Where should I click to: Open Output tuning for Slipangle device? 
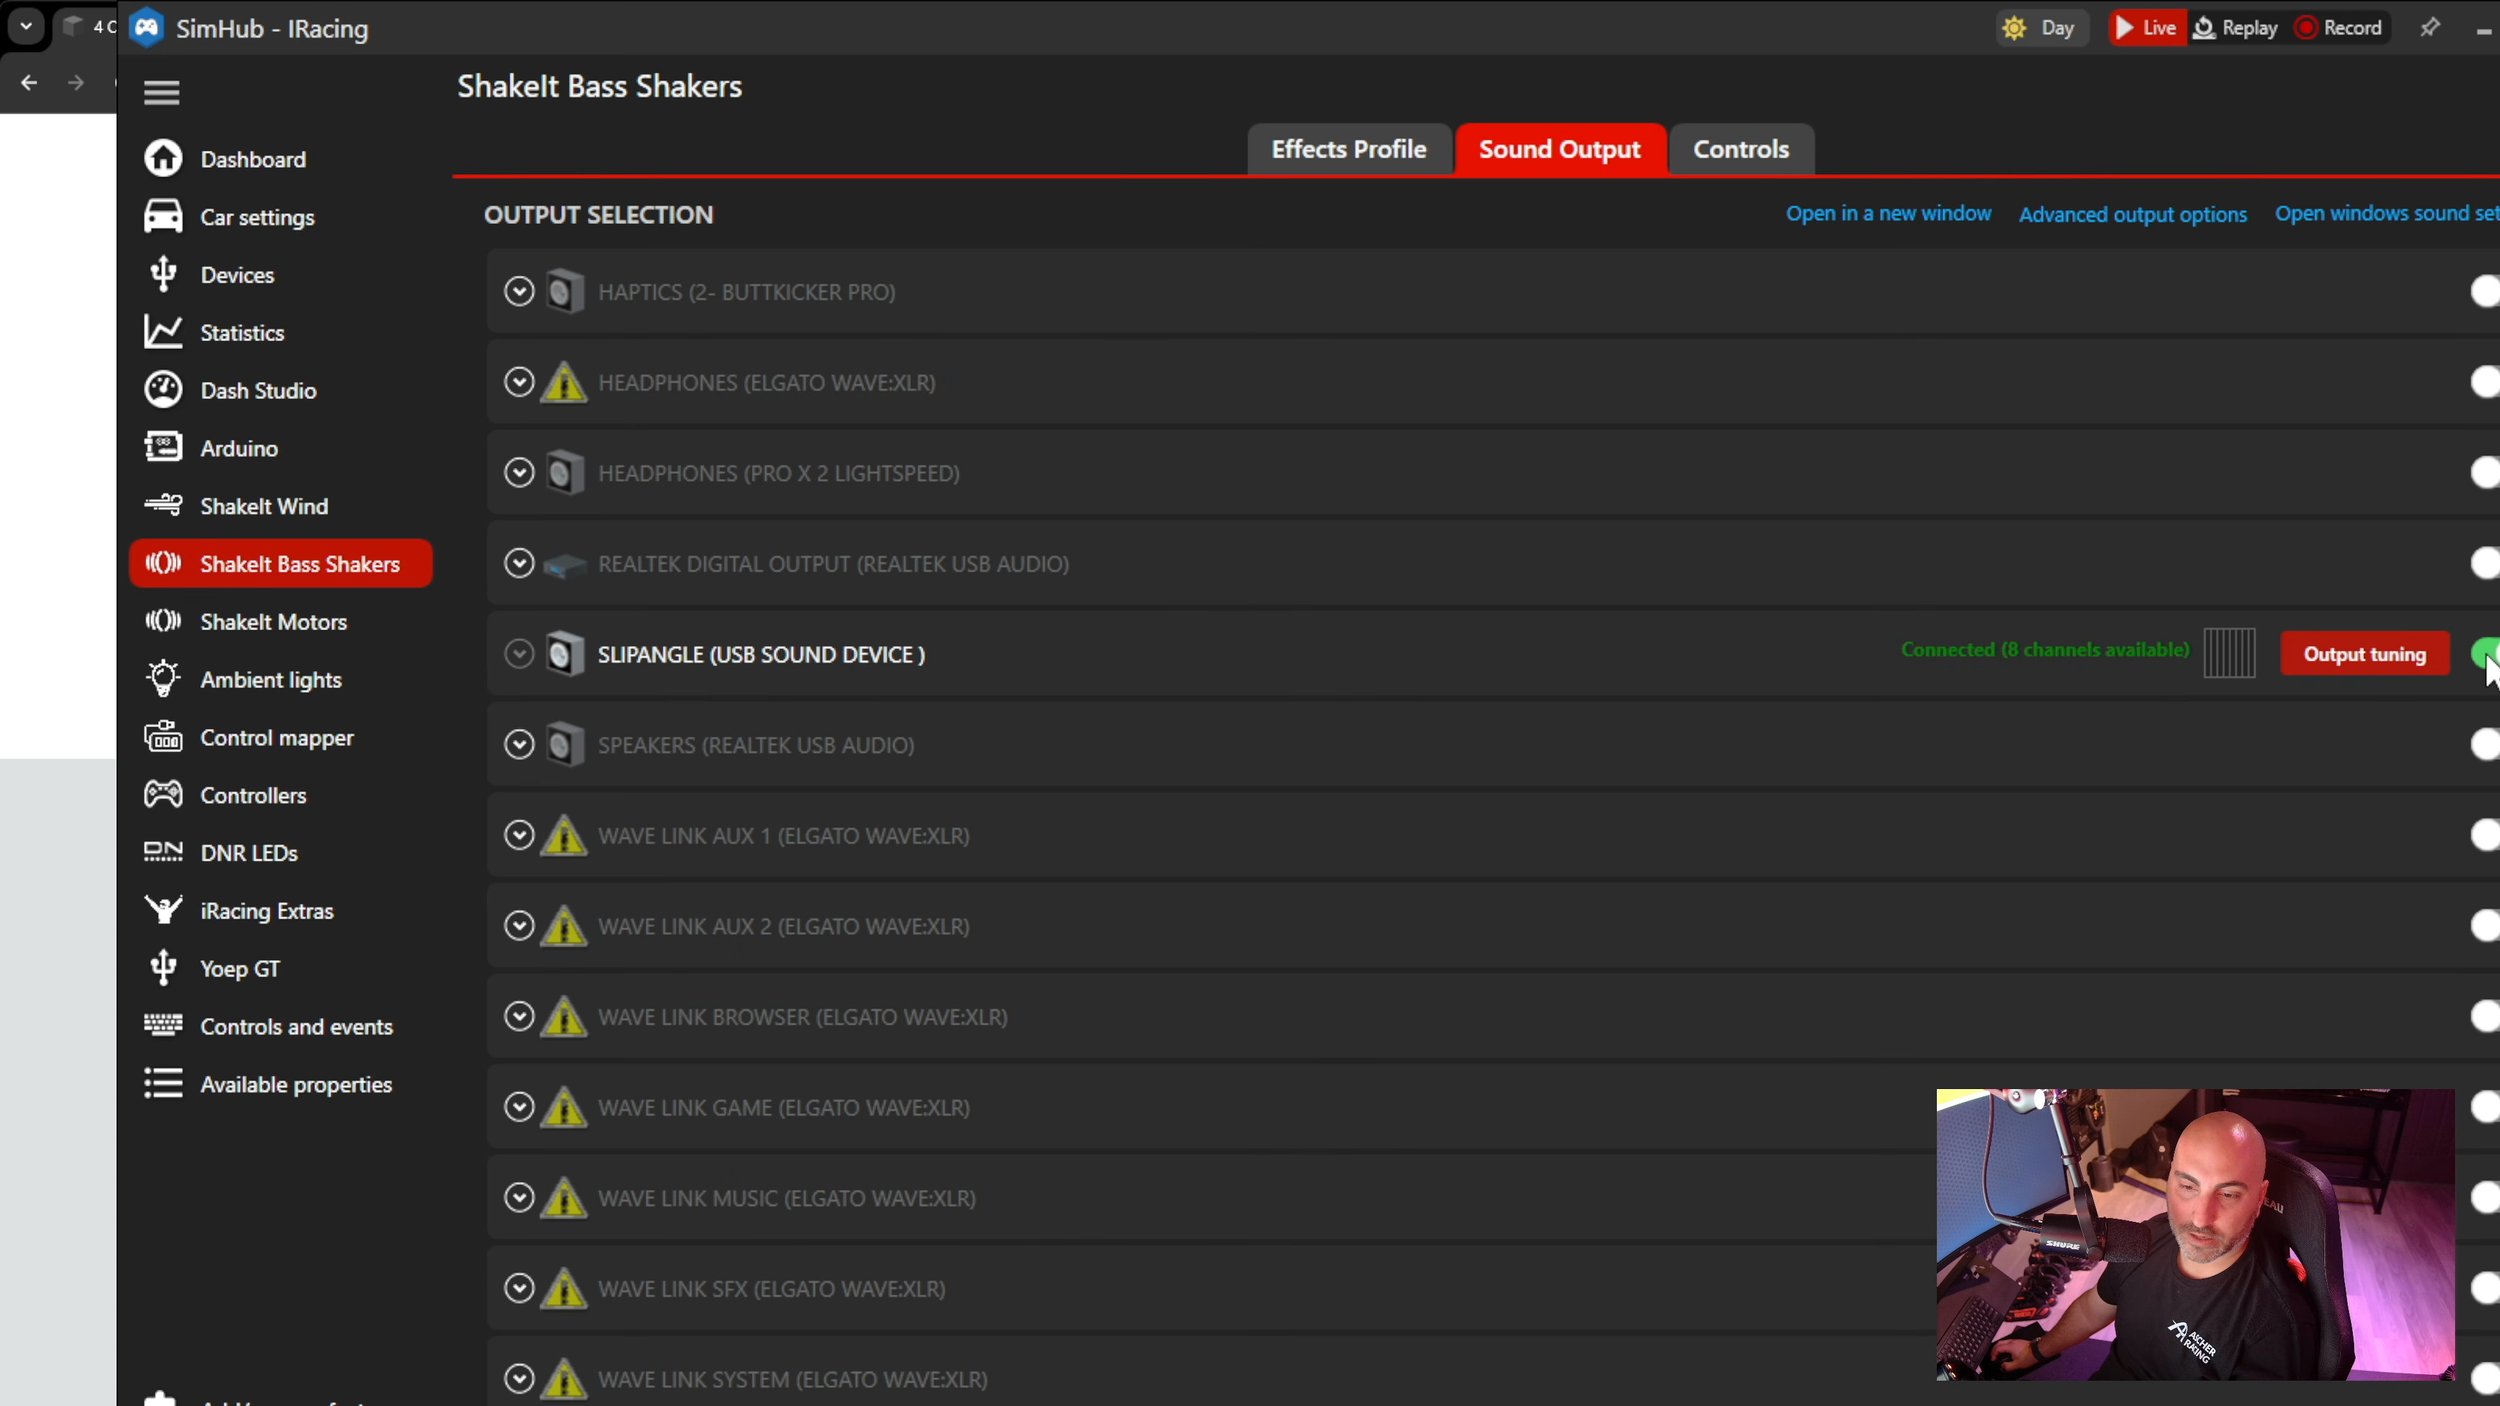click(2365, 654)
